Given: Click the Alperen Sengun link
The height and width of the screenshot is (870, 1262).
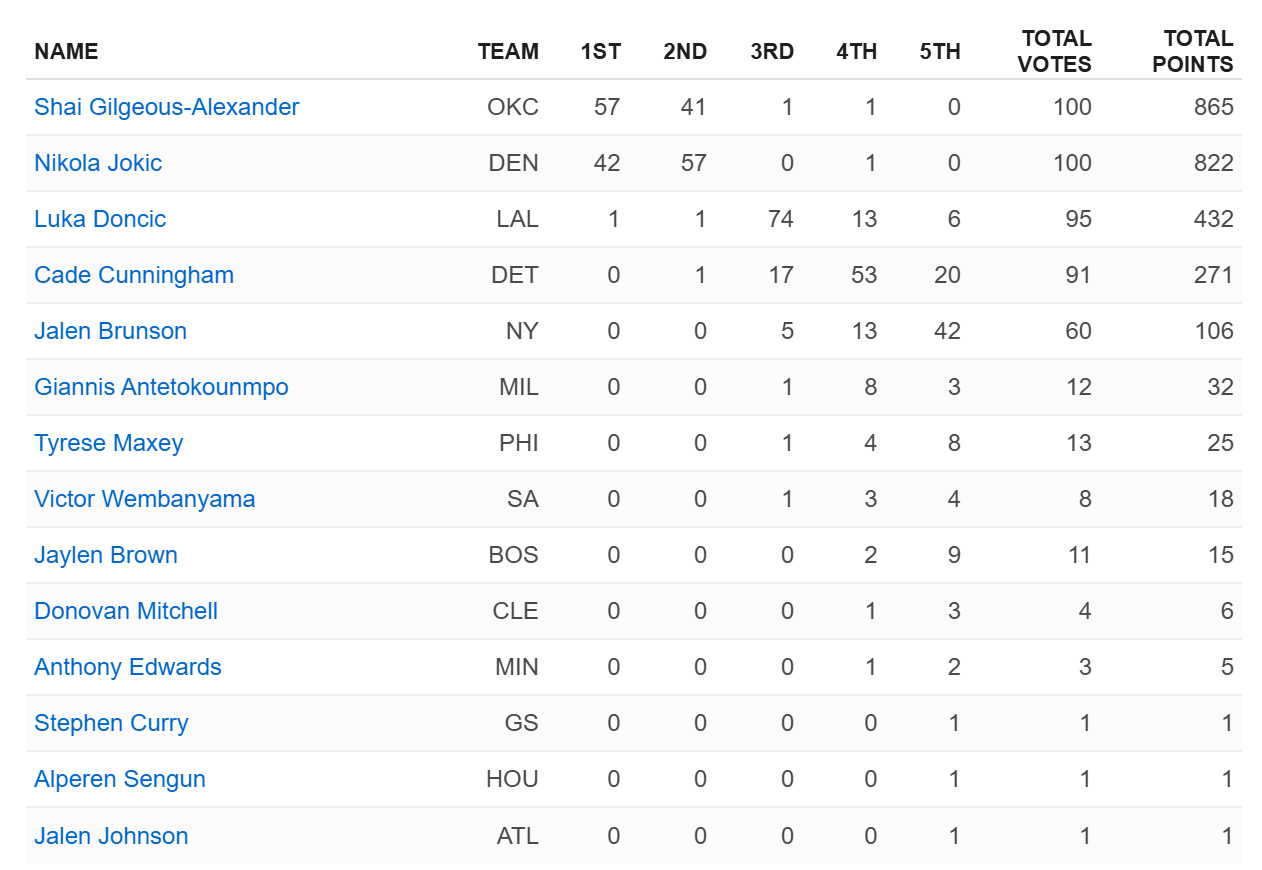Looking at the screenshot, I should (x=120, y=779).
